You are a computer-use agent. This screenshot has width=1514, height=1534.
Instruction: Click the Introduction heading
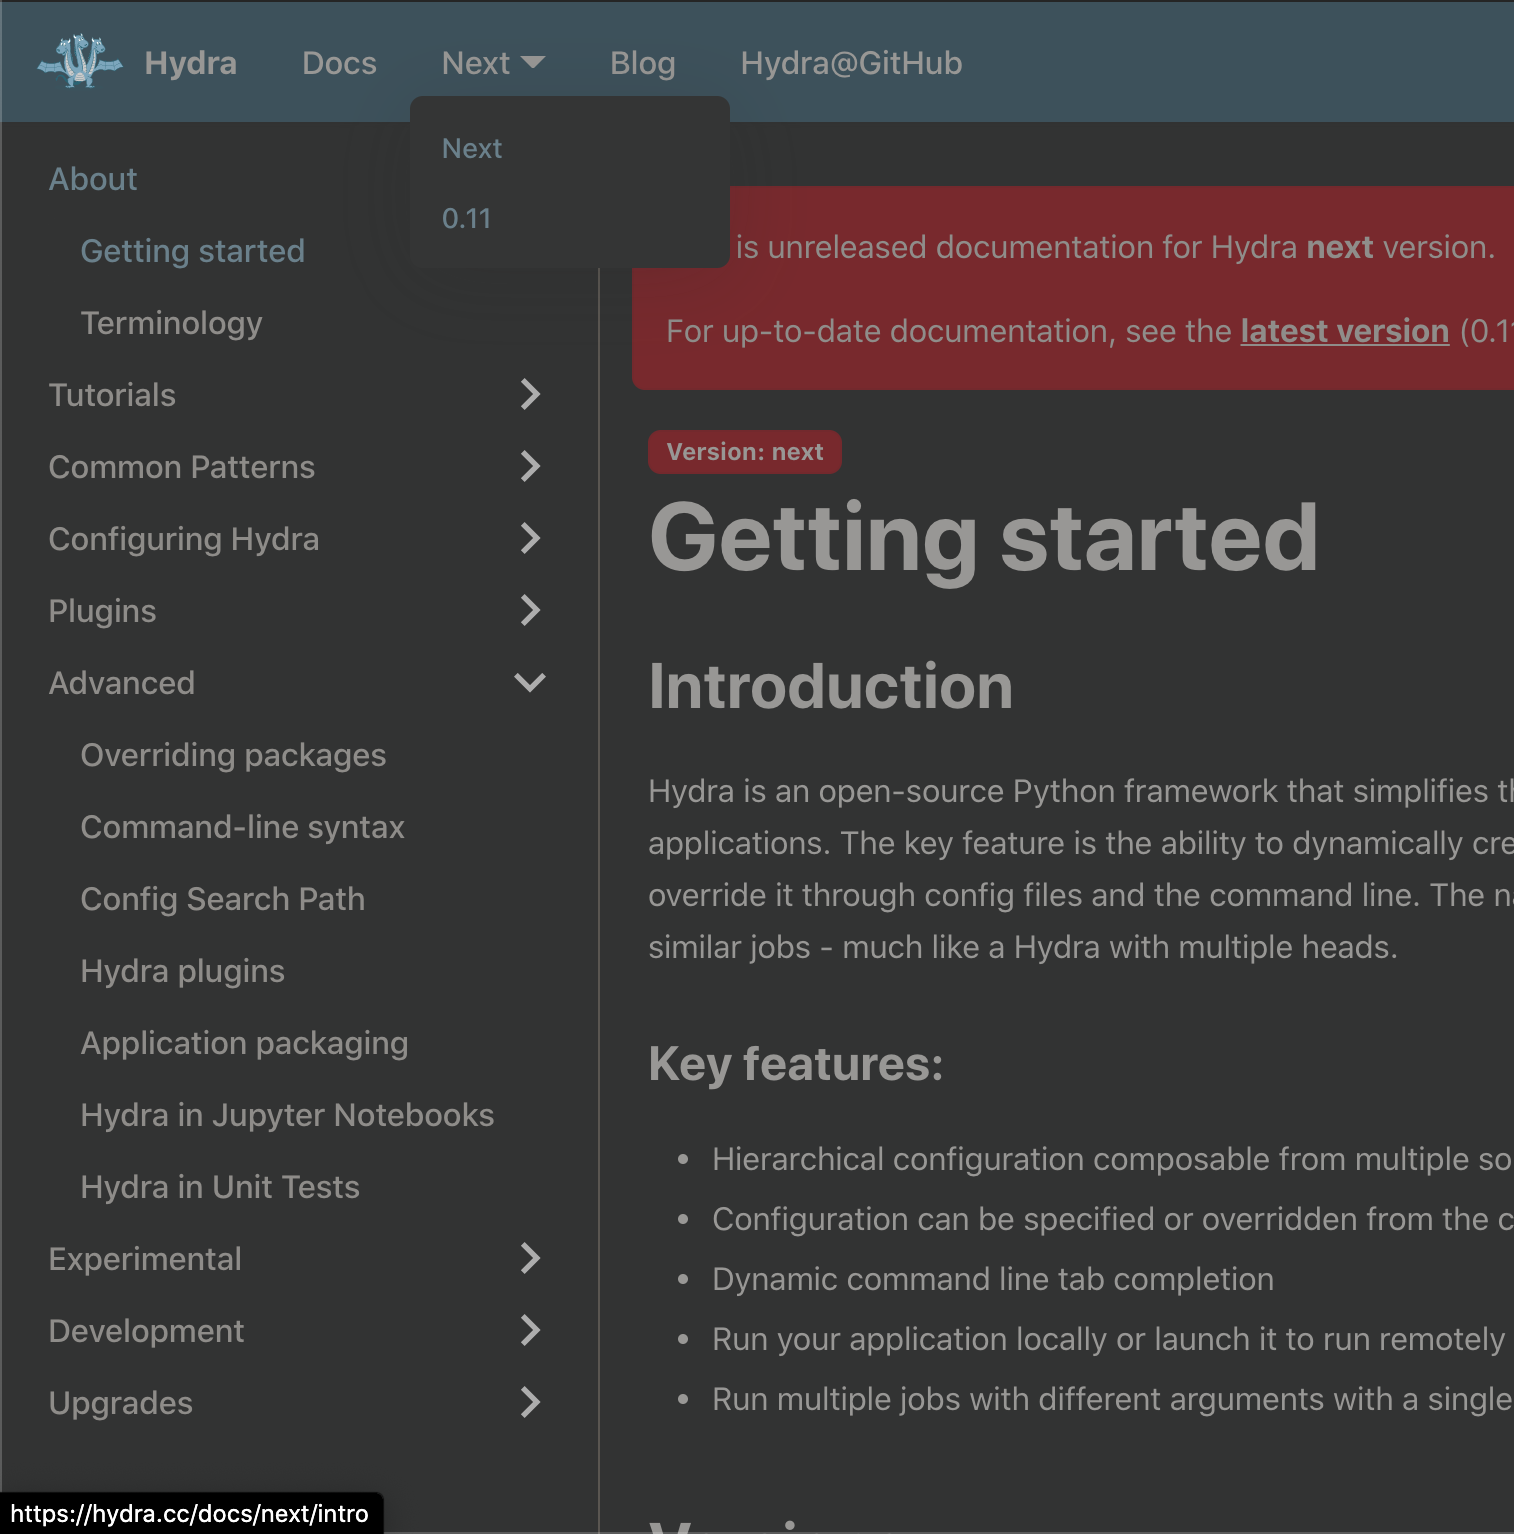click(x=831, y=687)
